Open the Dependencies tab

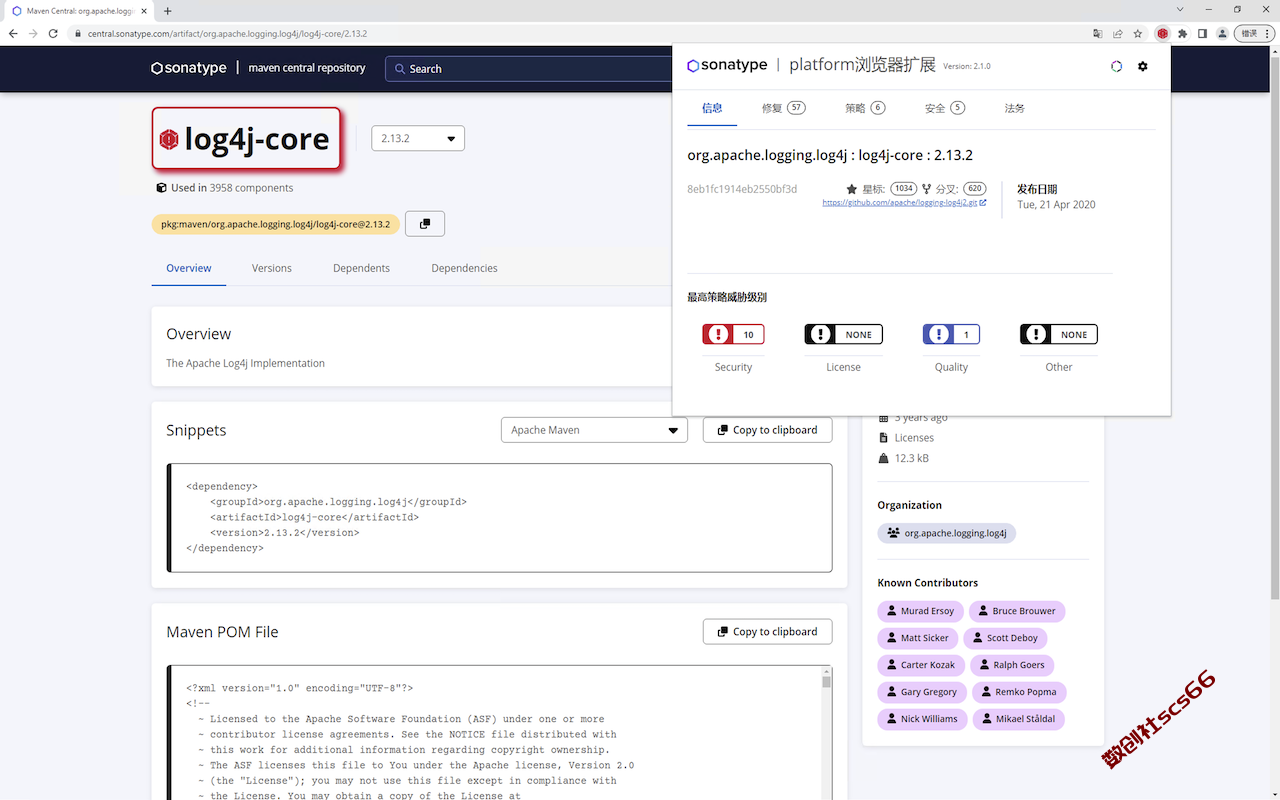point(464,268)
